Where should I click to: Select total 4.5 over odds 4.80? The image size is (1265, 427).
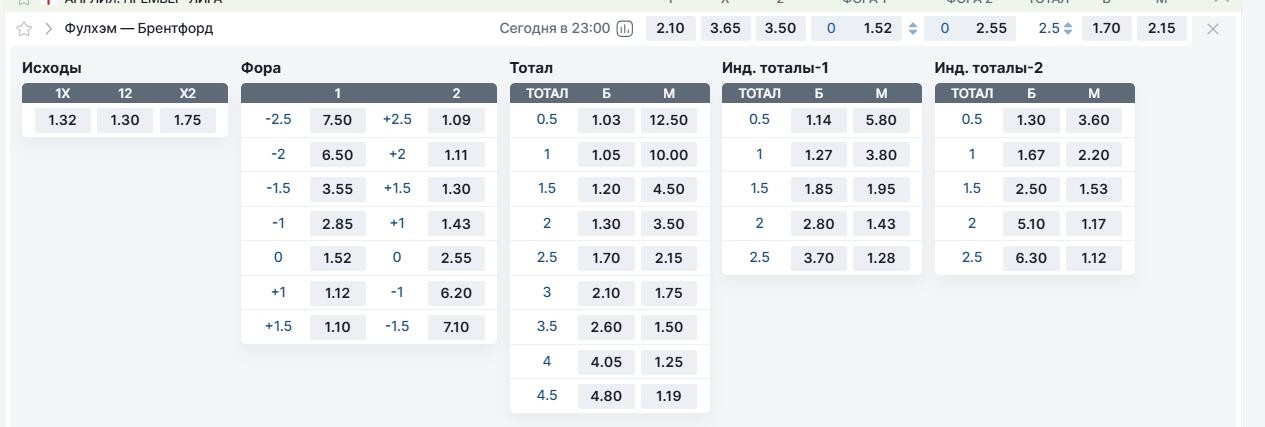click(x=606, y=396)
